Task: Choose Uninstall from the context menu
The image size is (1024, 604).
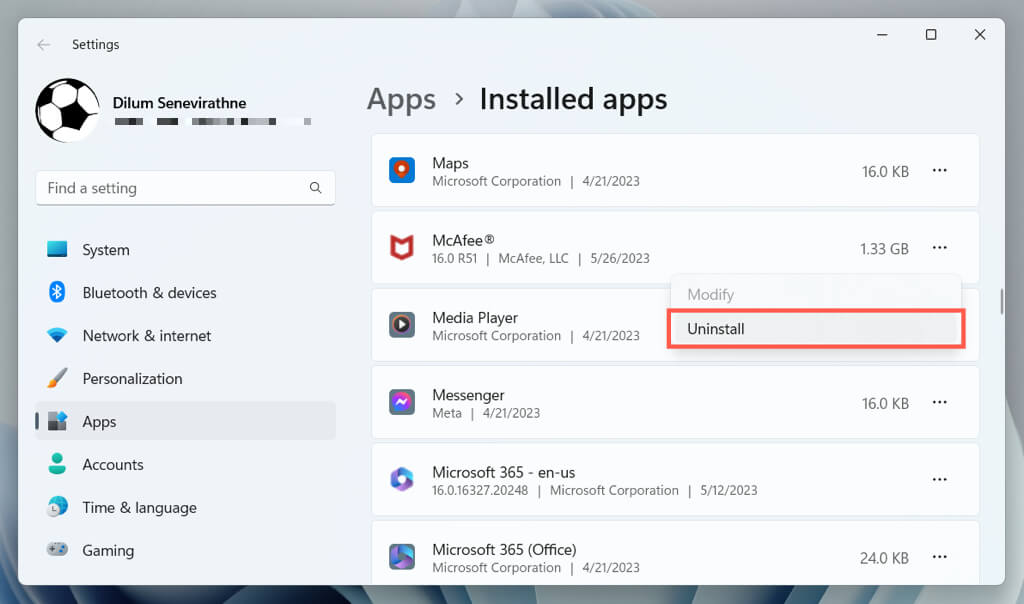Action: point(816,328)
